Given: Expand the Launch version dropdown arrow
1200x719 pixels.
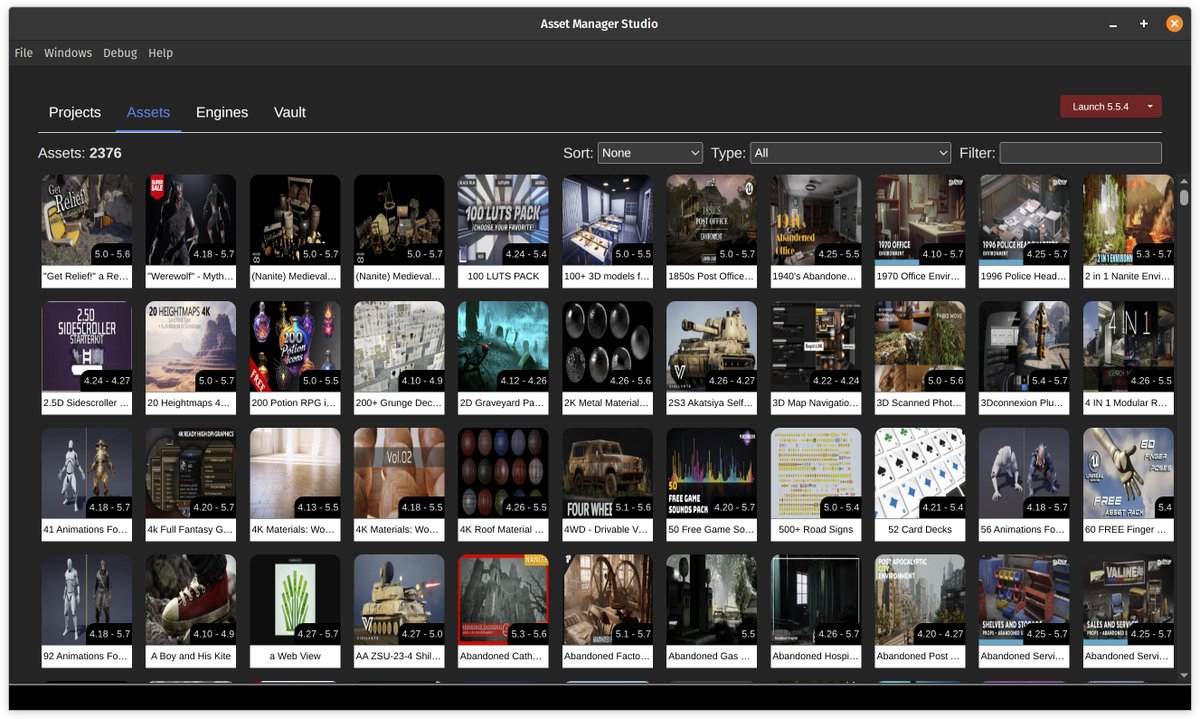Looking at the screenshot, I should (1151, 106).
